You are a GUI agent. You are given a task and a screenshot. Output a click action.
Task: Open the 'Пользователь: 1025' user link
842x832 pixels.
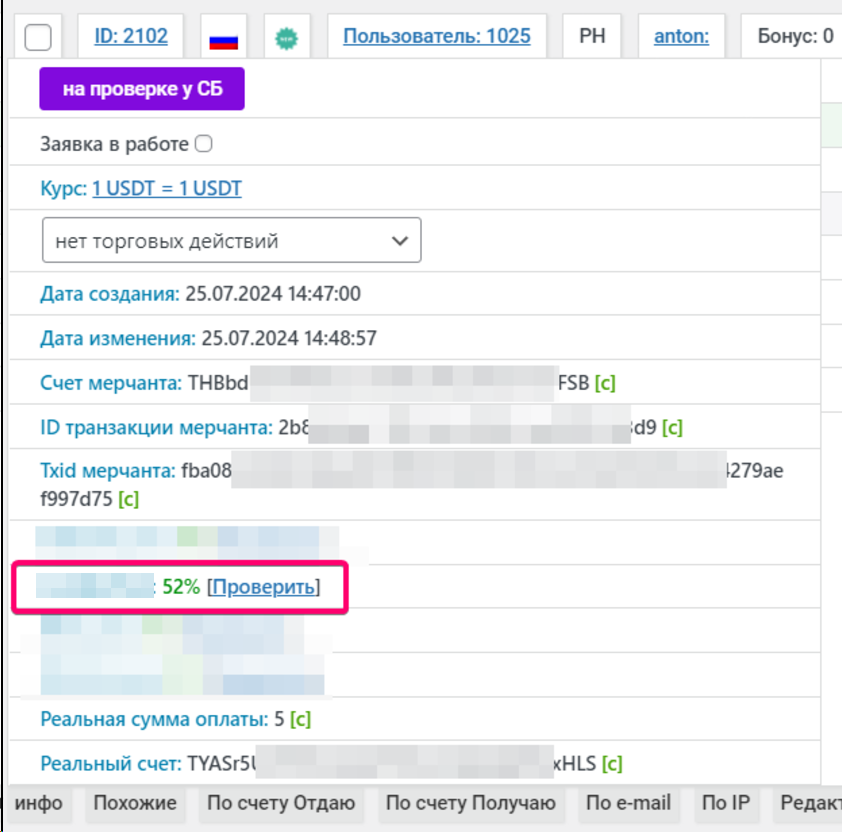point(436,37)
